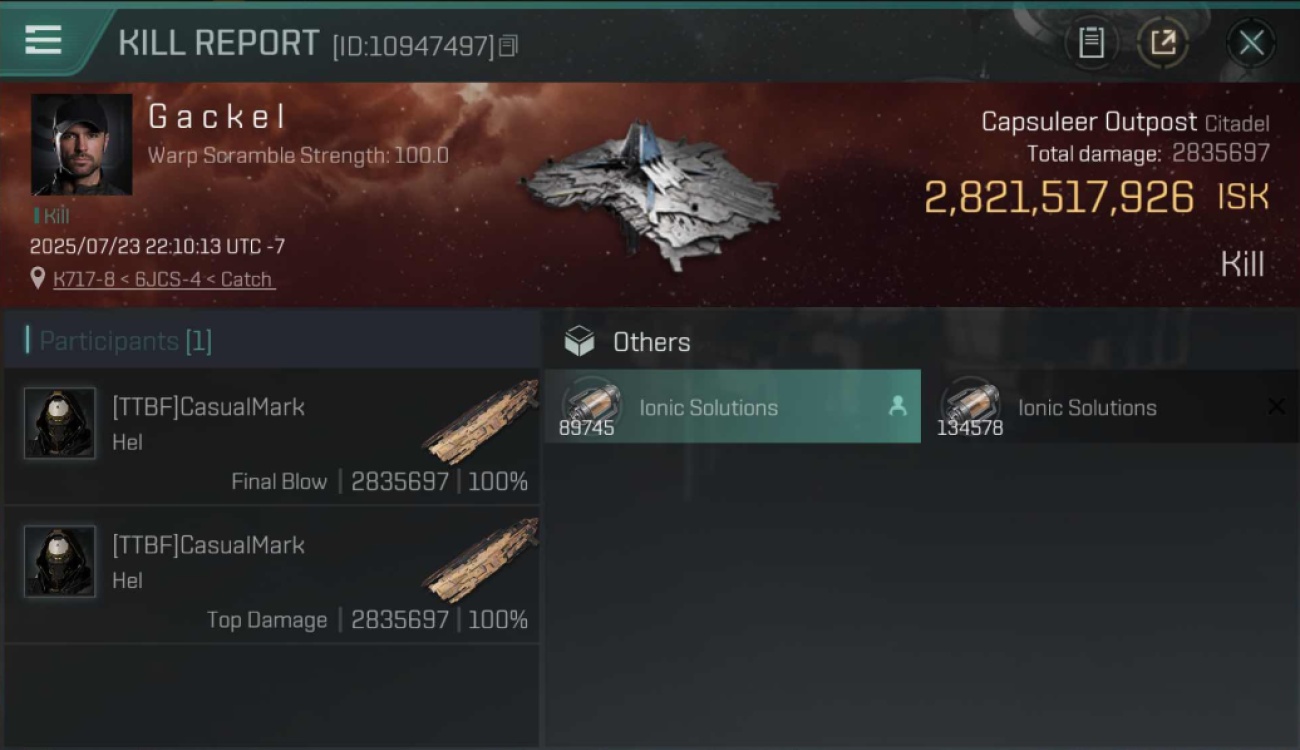
Task: Click CasualMark avatar in Top Damage row
Action: pyautogui.click(x=60, y=562)
